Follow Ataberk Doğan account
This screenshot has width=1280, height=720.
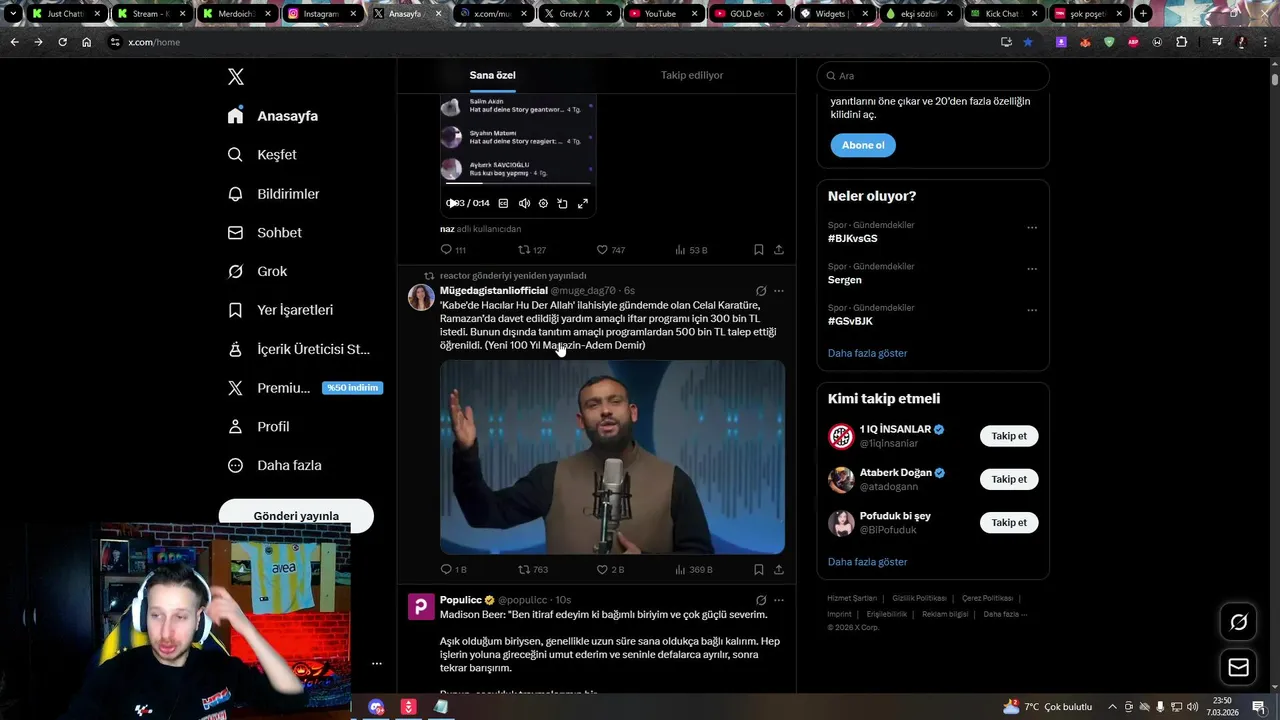[1009, 479]
